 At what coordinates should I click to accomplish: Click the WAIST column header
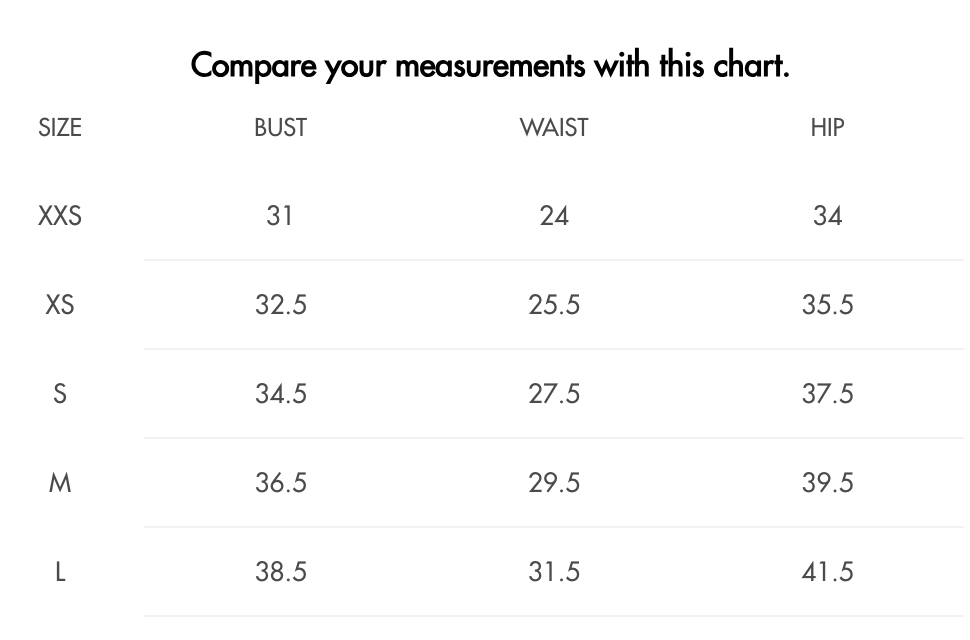[x=554, y=127]
